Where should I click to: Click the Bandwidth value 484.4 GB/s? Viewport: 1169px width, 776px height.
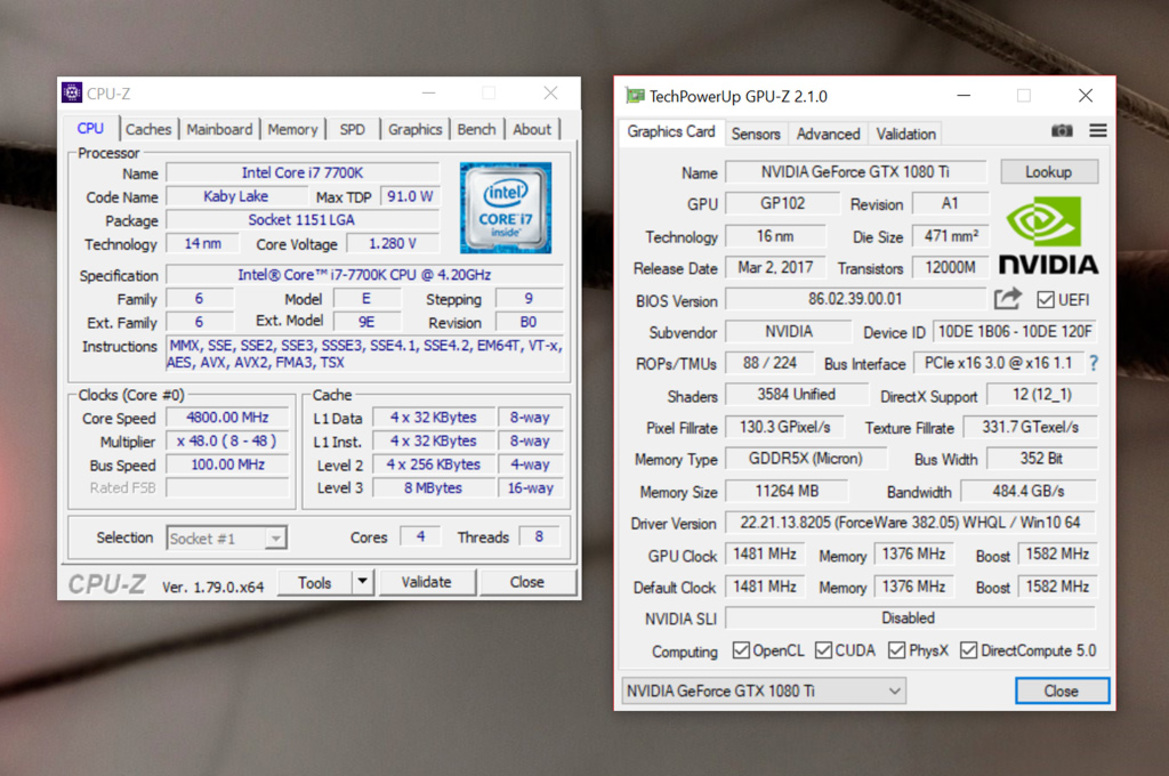point(1028,491)
